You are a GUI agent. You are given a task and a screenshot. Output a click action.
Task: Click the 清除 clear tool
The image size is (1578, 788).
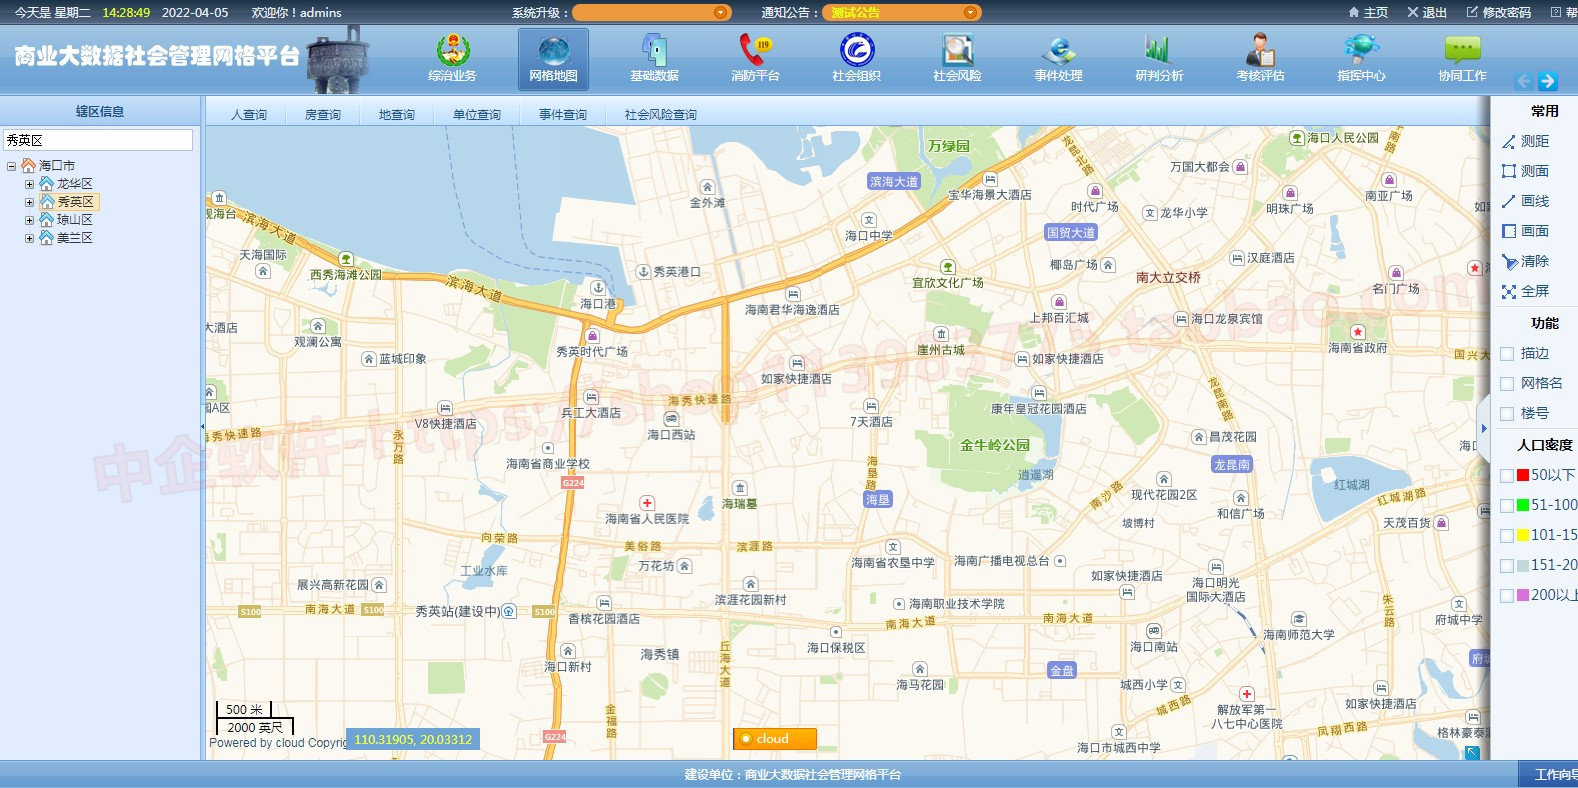(1526, 261)
